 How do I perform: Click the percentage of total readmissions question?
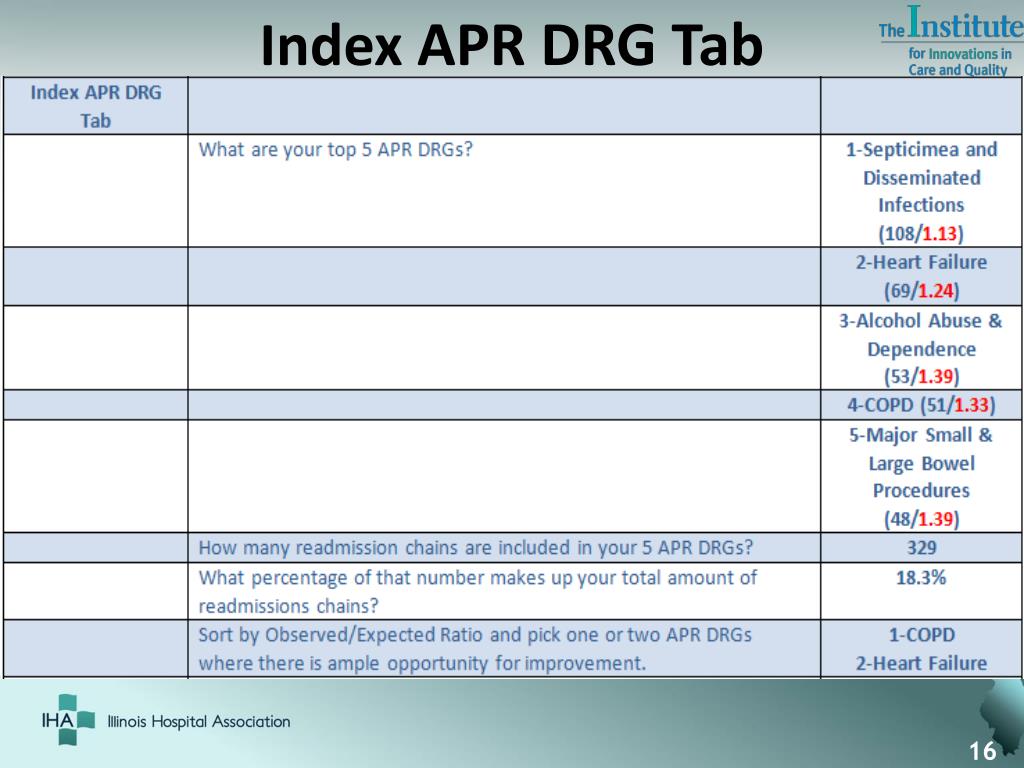click(x=477, y=592)
